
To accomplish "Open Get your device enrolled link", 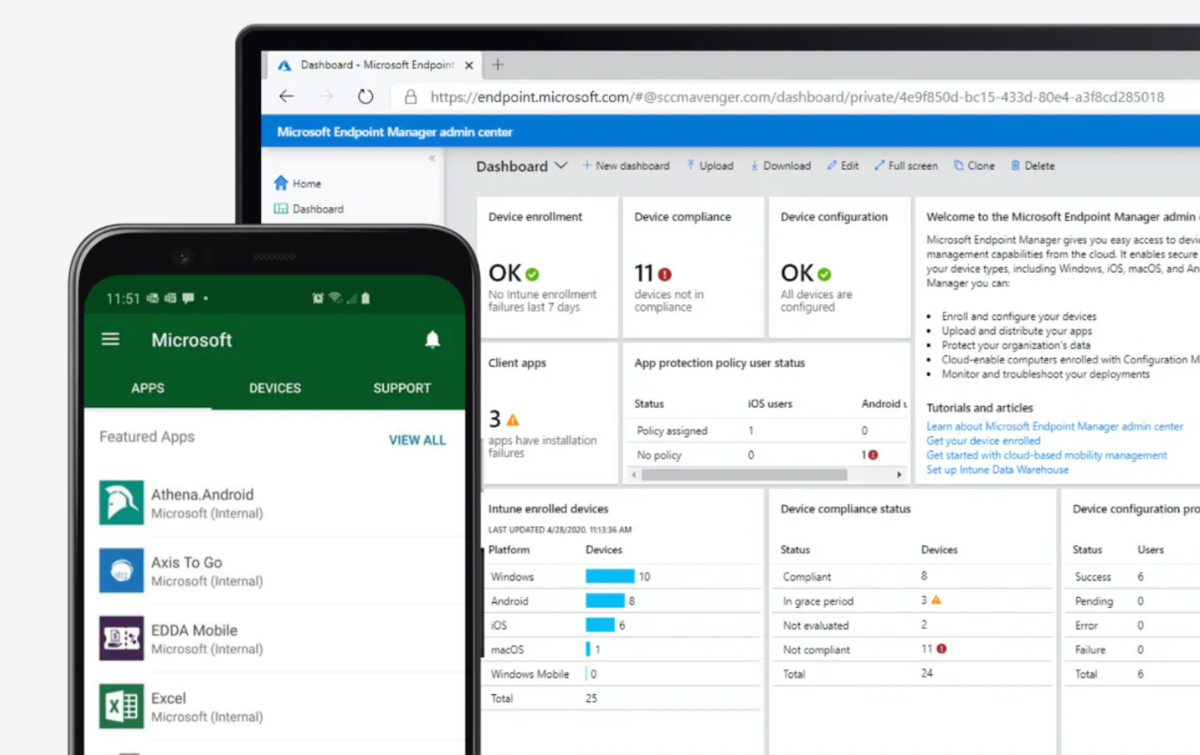I will [x=983, y=441].
